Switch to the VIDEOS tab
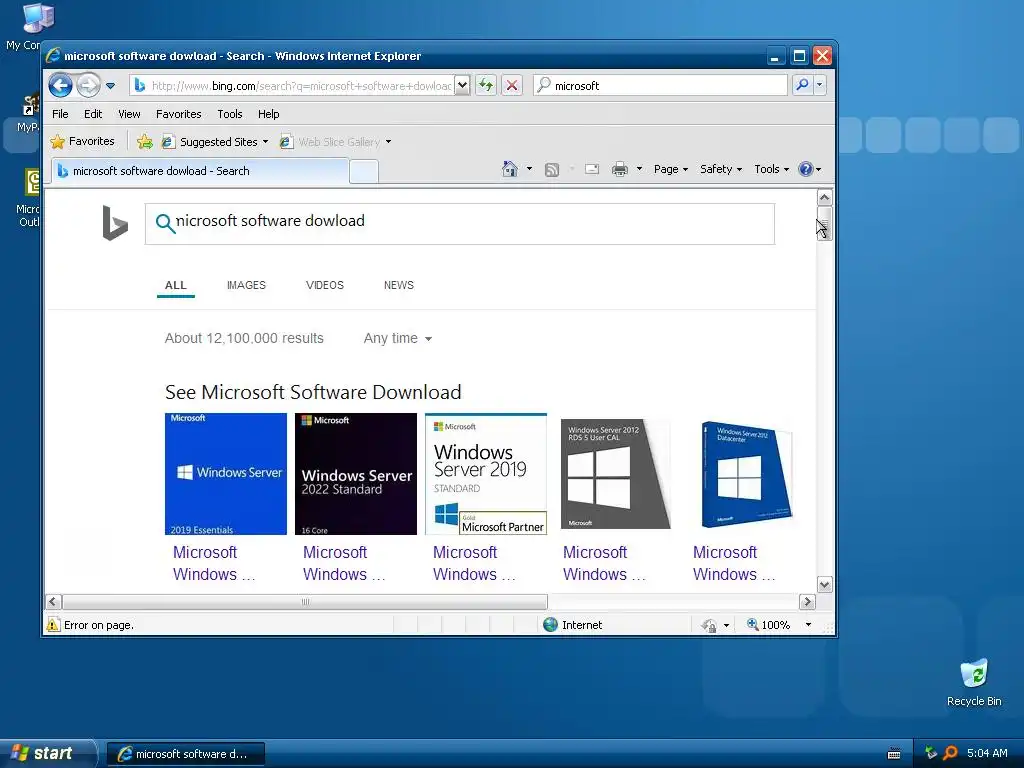 click(325, 285)
